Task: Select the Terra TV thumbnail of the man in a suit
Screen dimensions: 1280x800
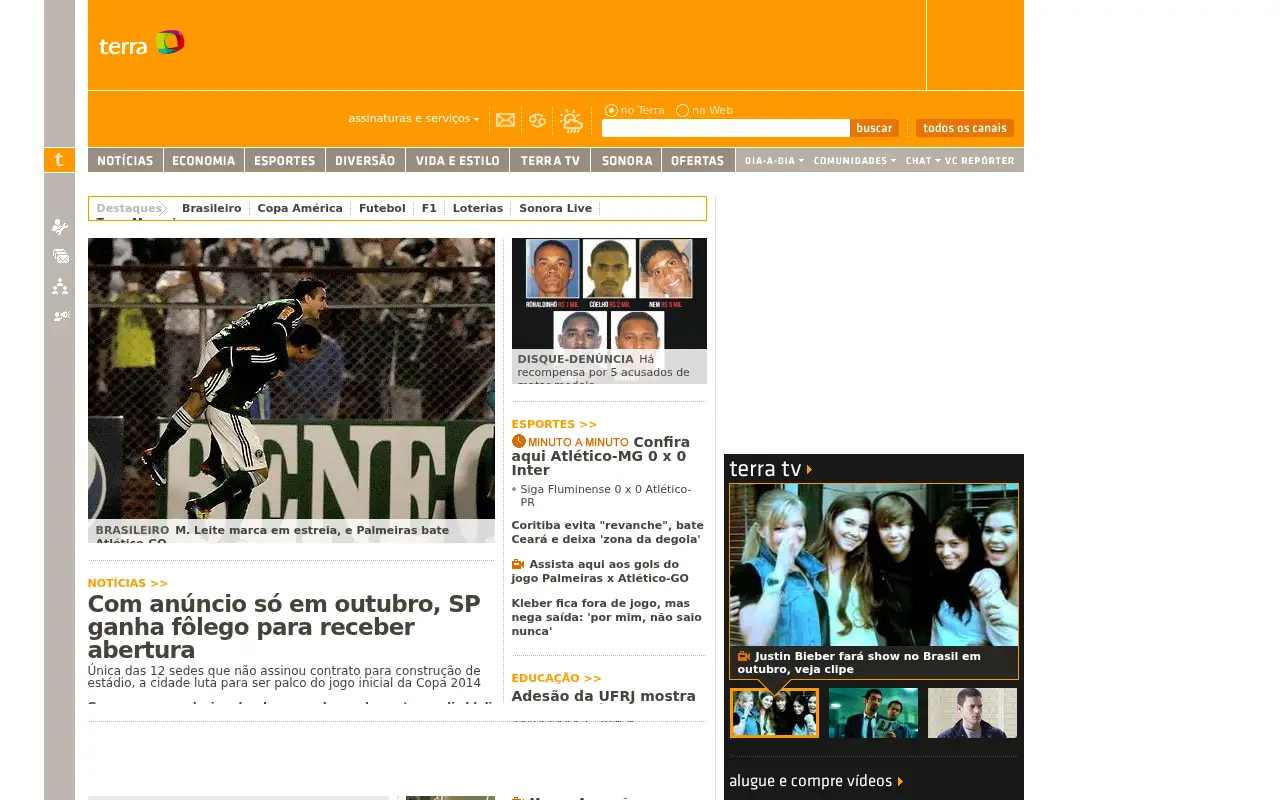Action: coord(873,713)
